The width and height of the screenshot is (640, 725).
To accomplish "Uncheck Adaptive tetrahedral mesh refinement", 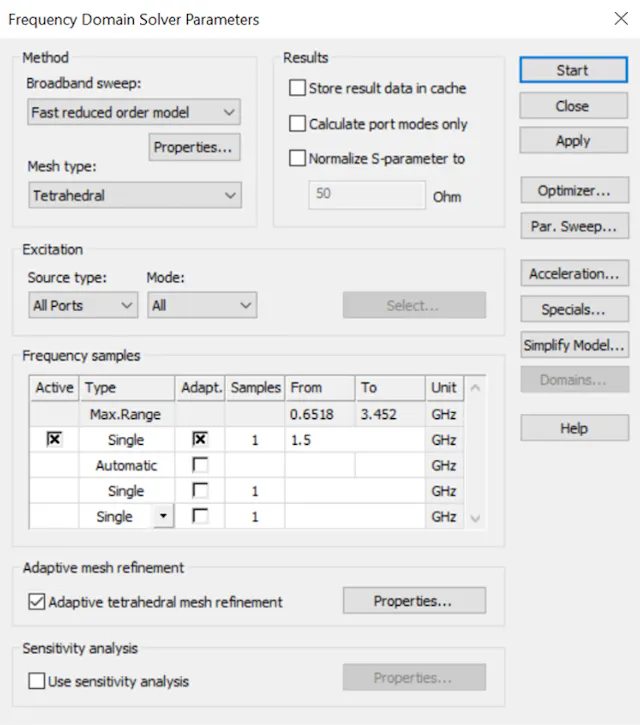I will tap(37, 602).
